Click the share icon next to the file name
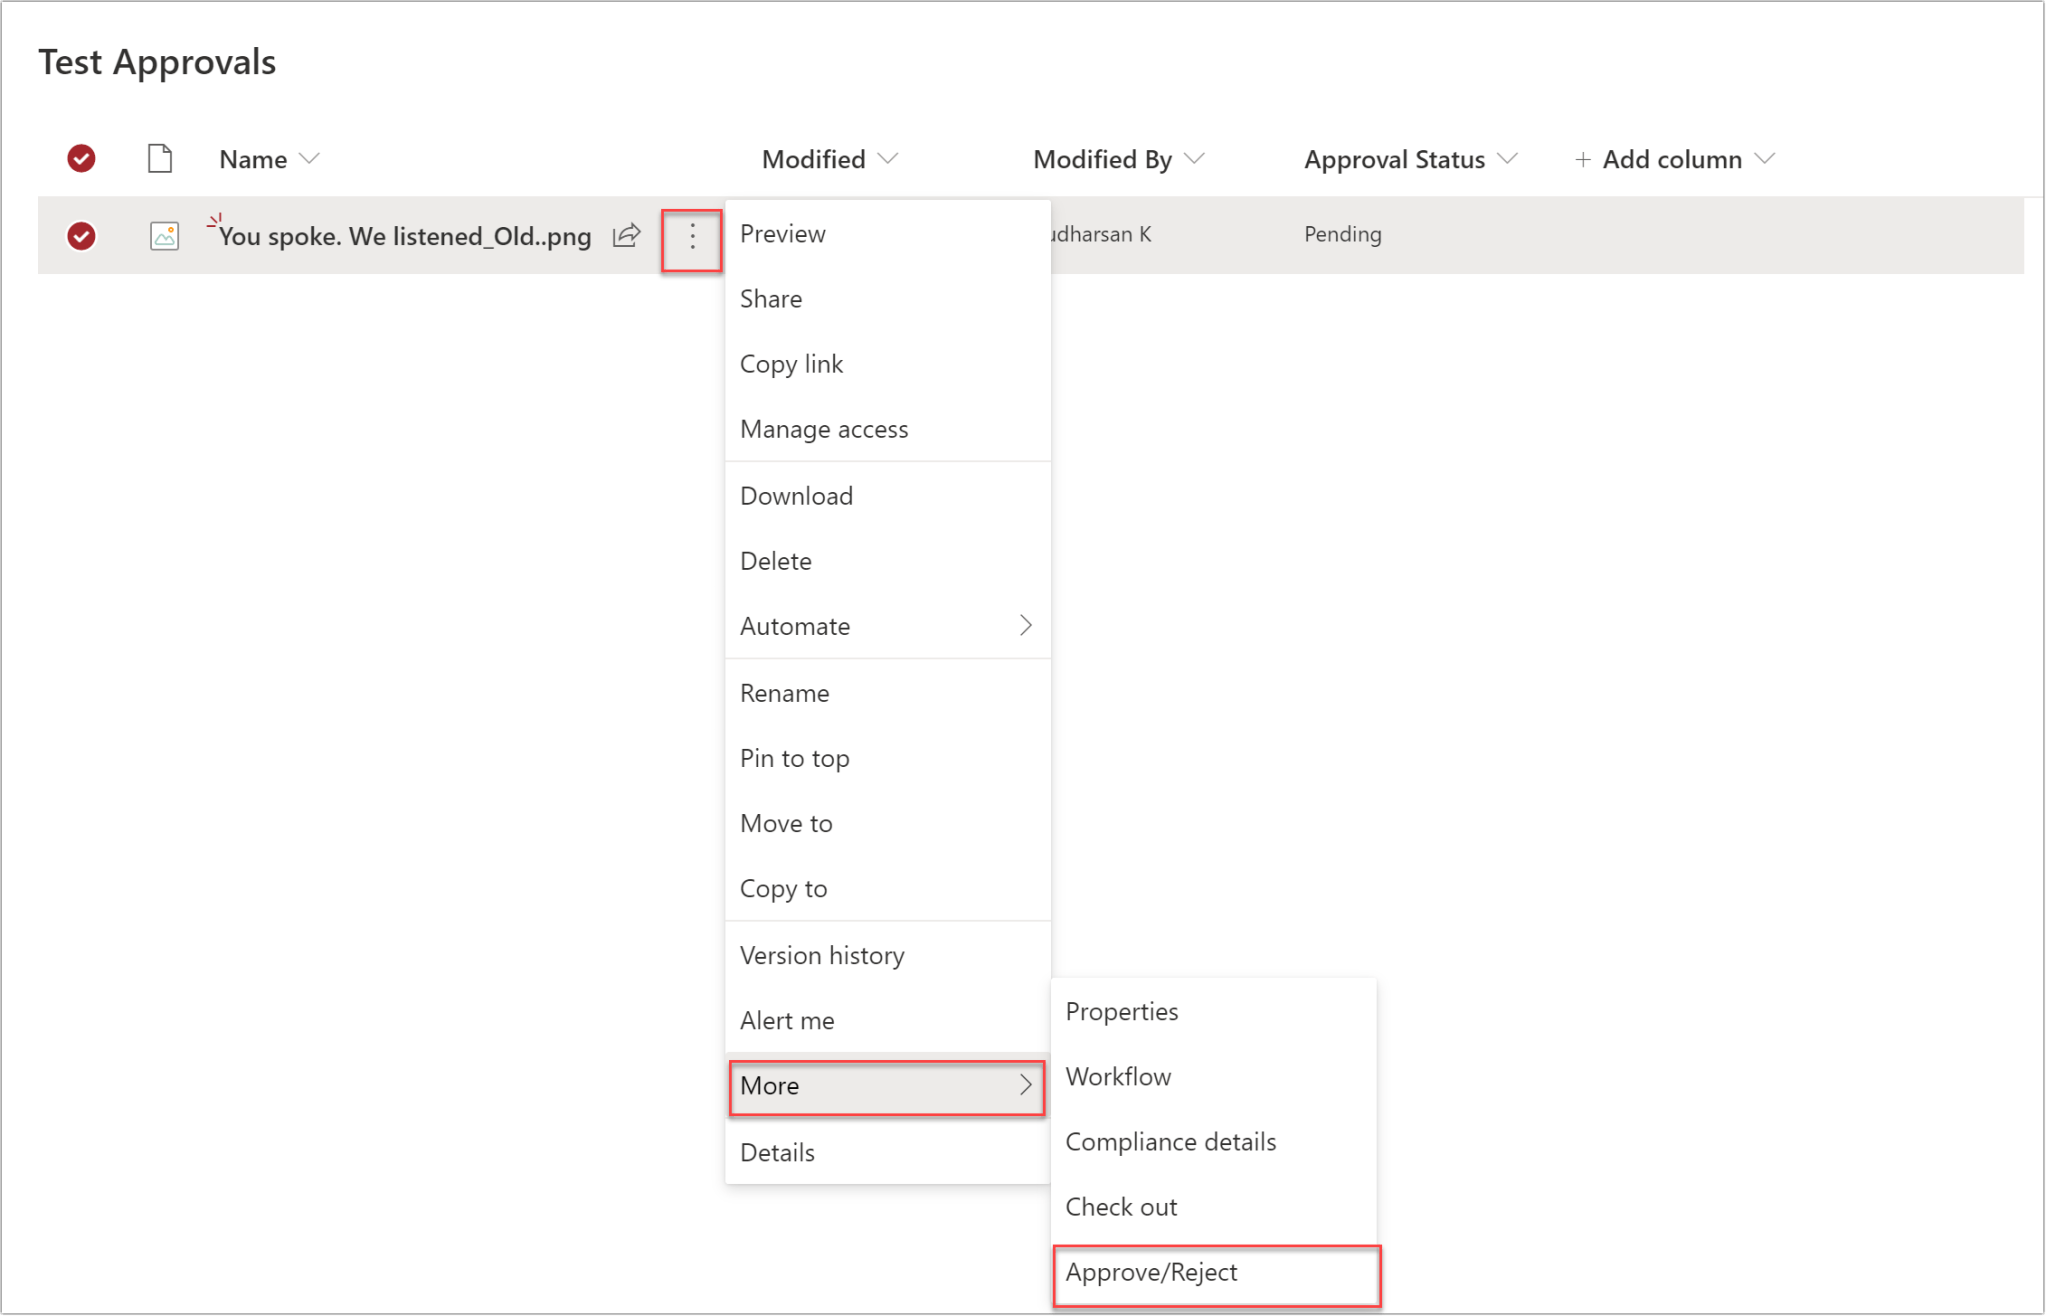Screen dimensions: 2046x1316 coord(626,235)
